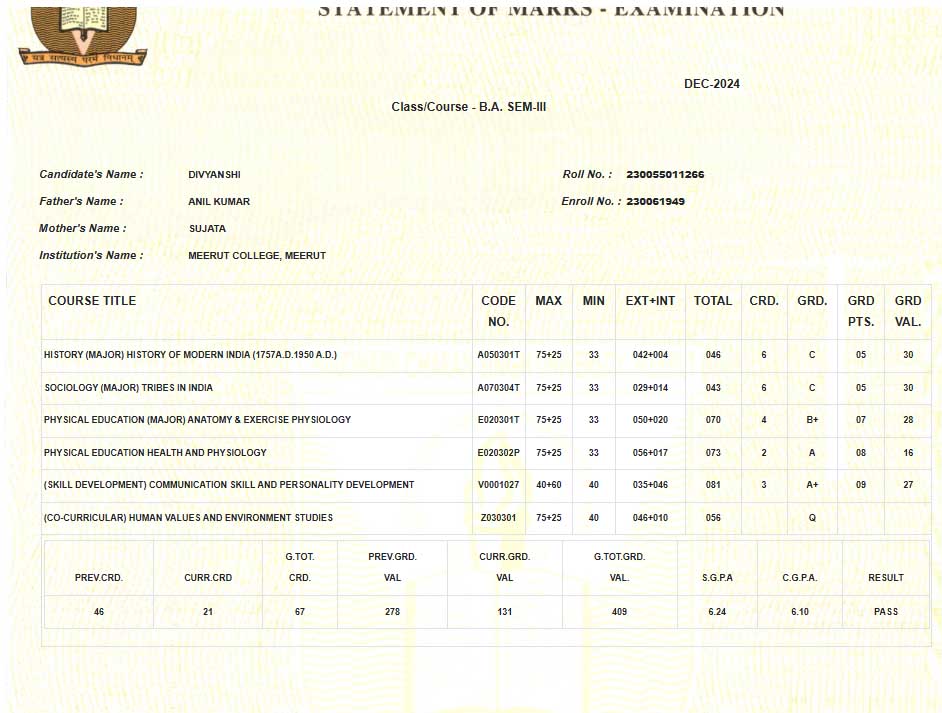Image resolution: width=942 pixels, height=713 pixels.
Task: Click PREV.CRD. value 46
Action: pos(99,612)
